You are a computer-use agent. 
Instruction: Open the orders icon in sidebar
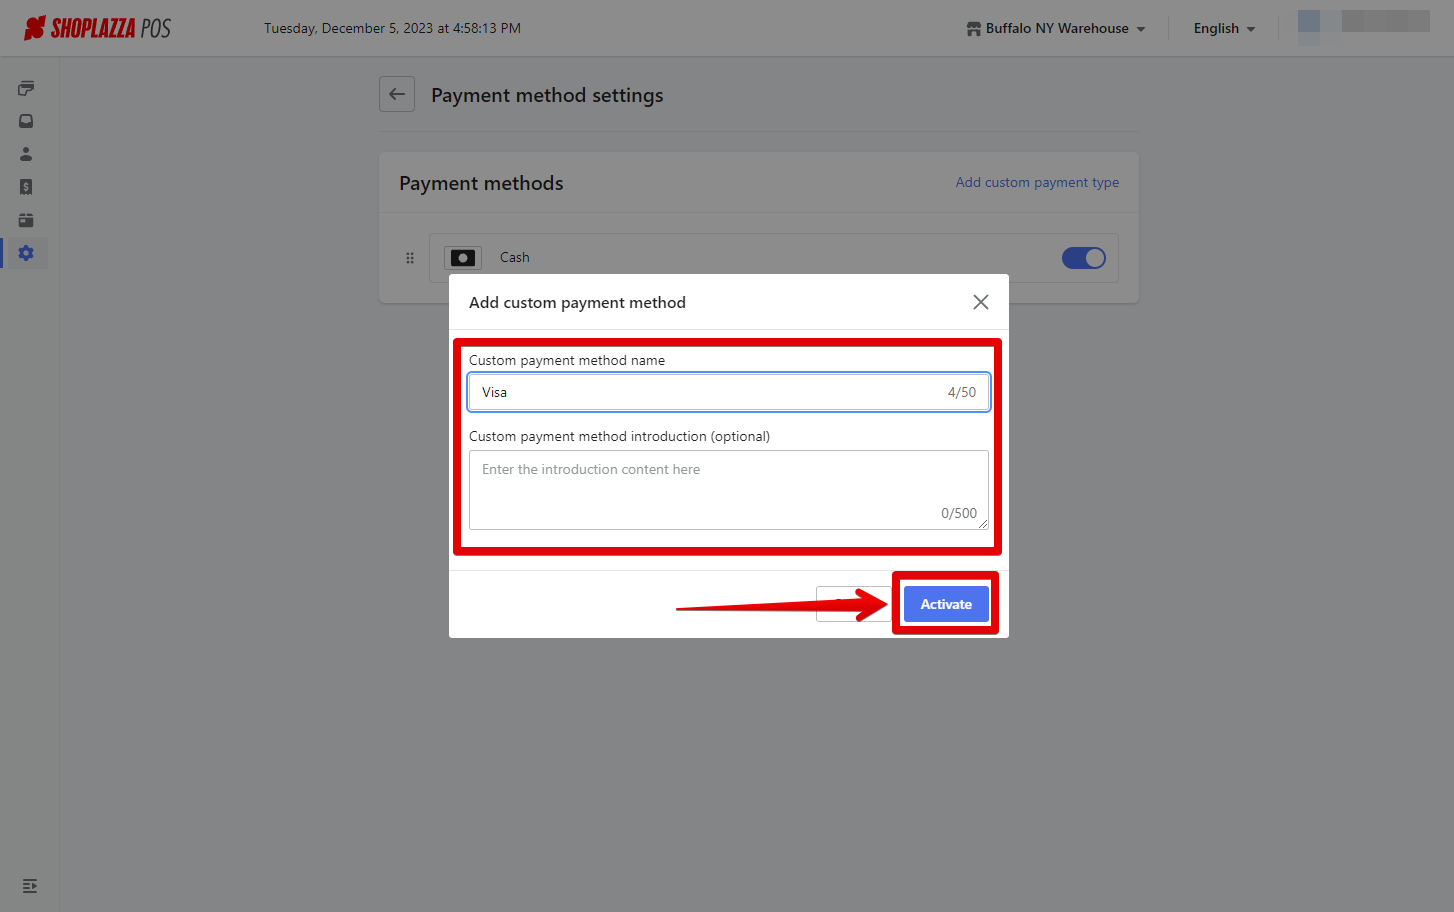tap(26, 88)
